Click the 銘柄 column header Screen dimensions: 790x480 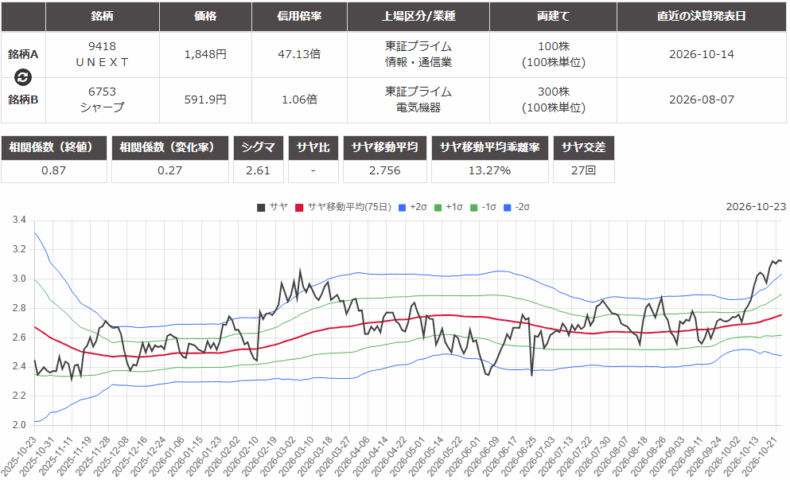[x=102, y=16]
